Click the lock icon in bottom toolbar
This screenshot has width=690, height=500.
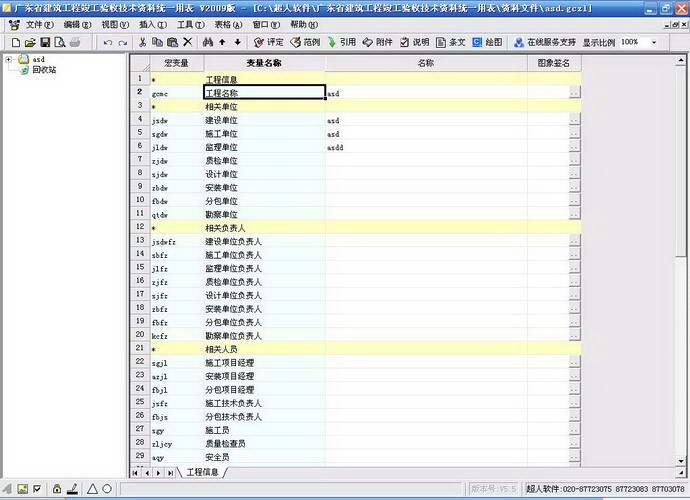click(57, 489)
